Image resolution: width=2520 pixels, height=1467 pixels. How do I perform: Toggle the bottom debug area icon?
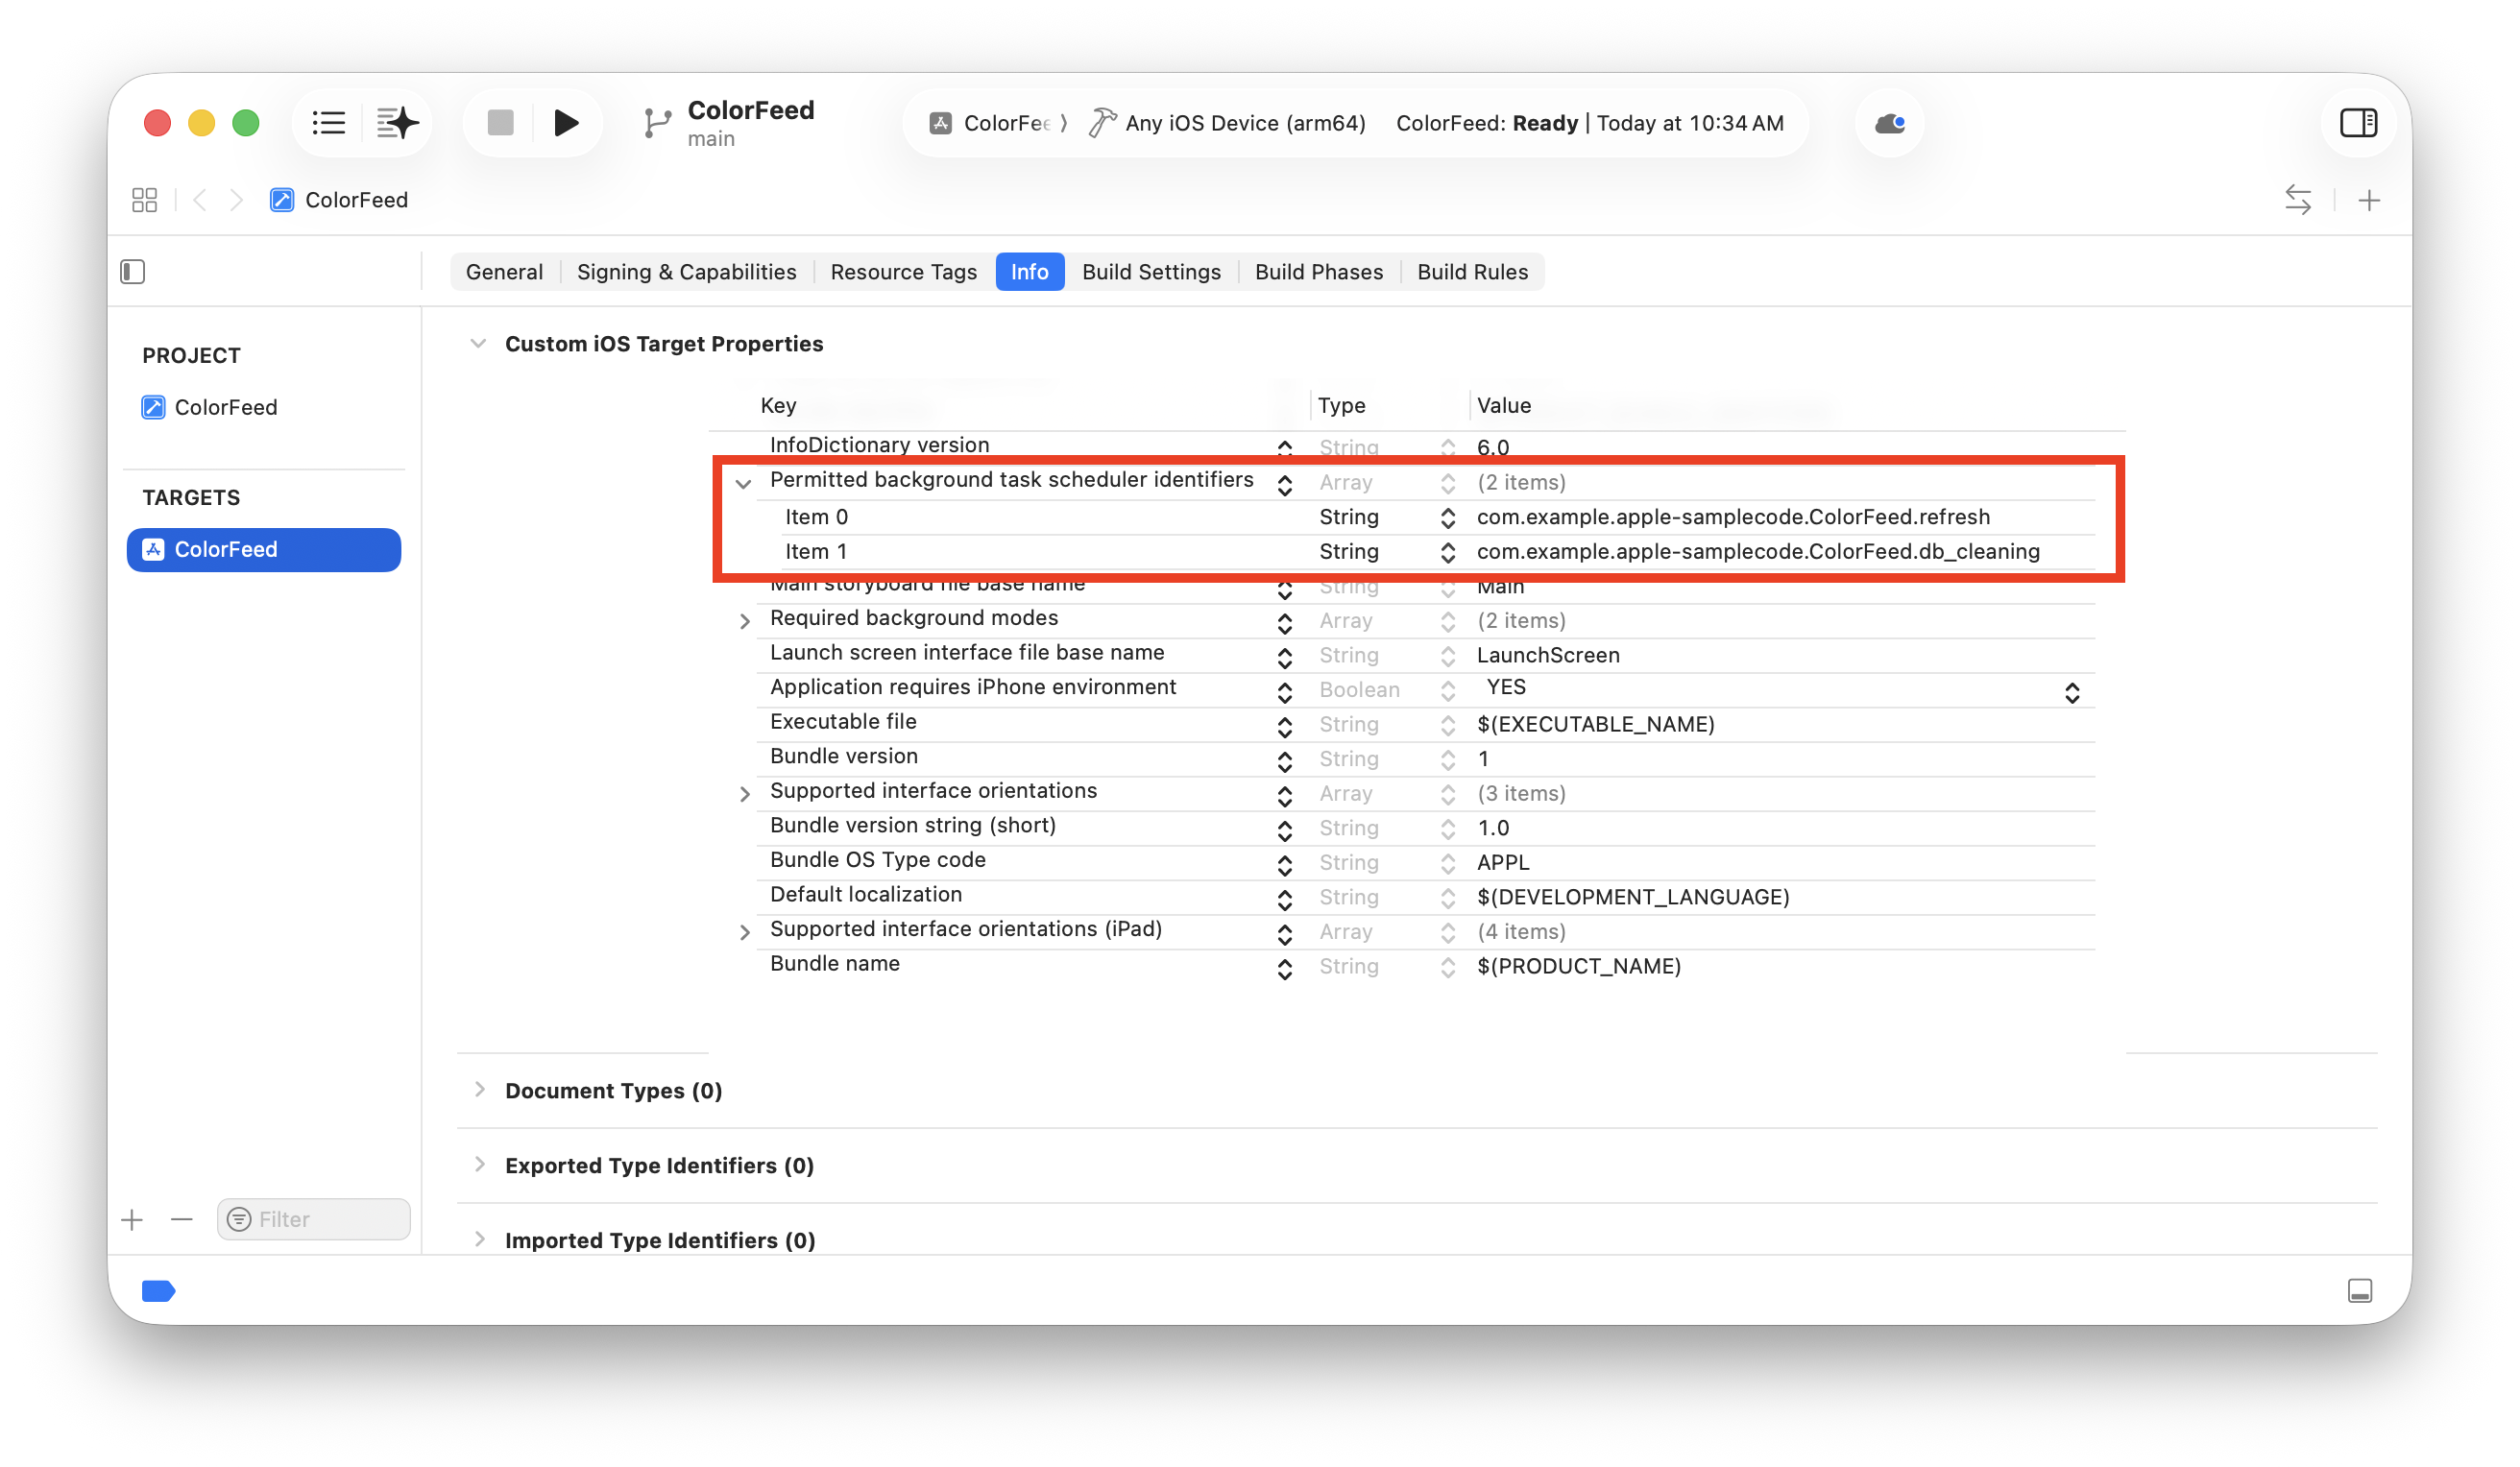[2359, 1291]
